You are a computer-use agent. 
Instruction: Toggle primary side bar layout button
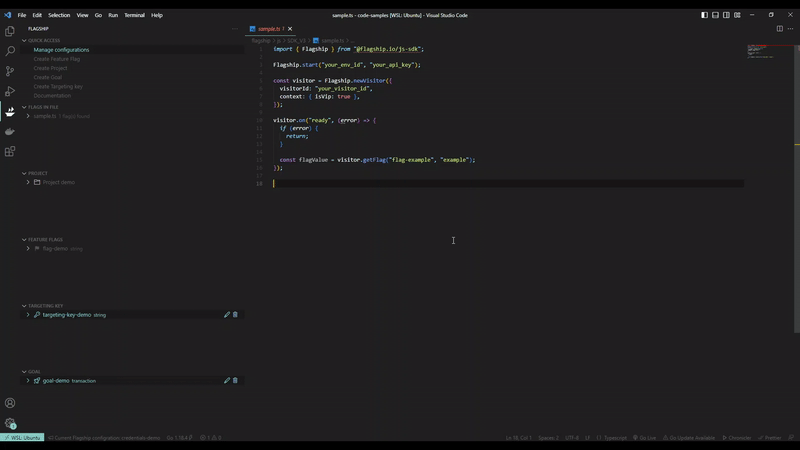coord(704,15)
